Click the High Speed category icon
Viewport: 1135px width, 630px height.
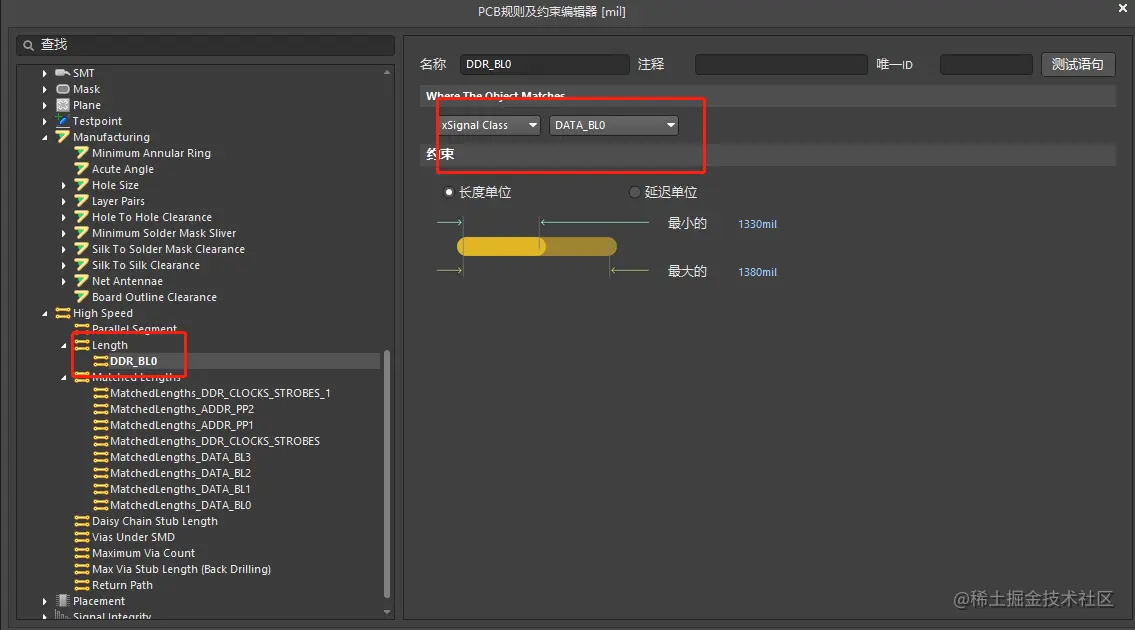tap(63, 313)
